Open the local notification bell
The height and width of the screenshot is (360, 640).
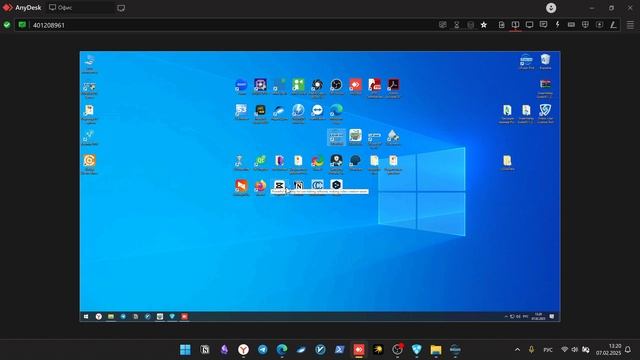(x=628, y=350)
